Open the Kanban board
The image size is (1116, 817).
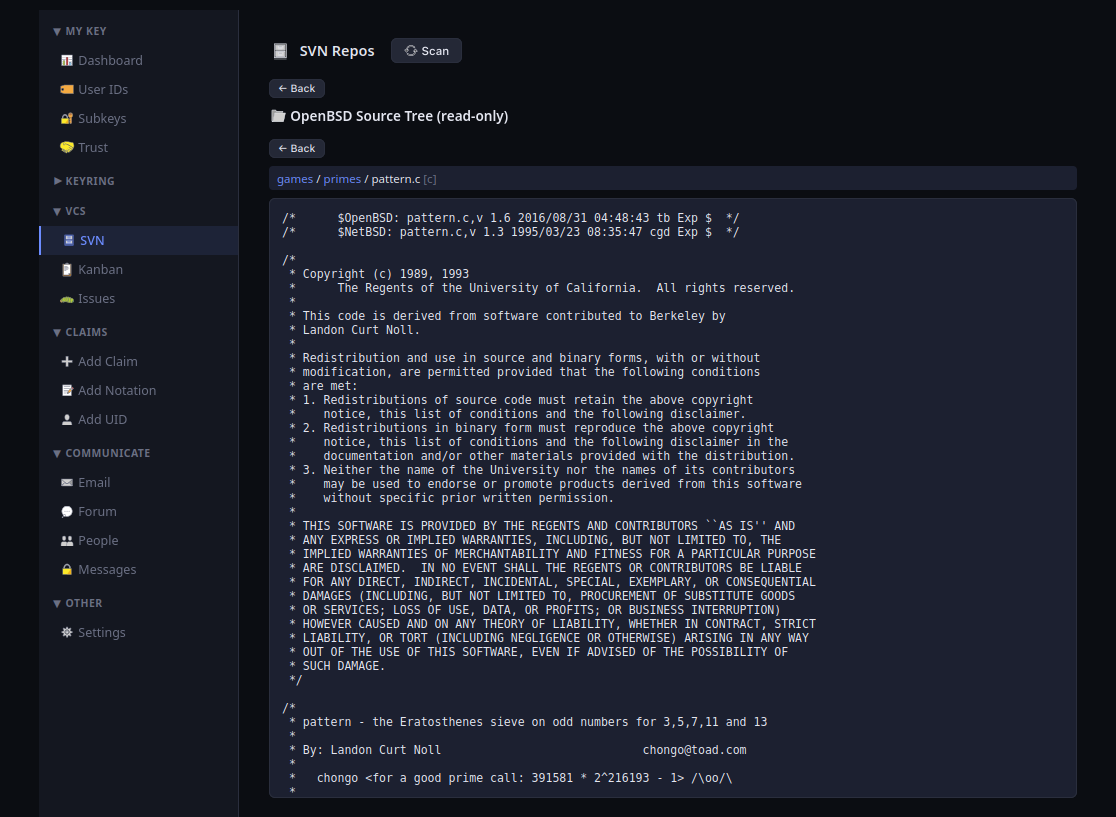point(139,270)
